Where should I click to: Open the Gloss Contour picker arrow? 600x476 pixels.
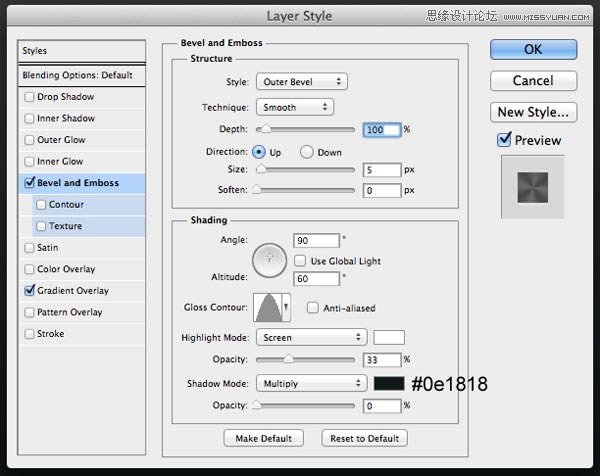[287, 307]
